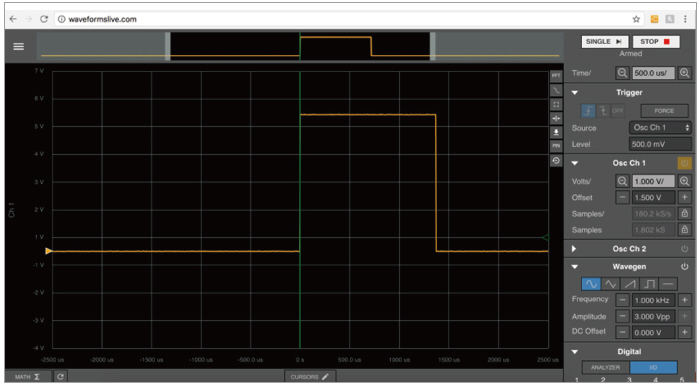Select the sawtooth wave shape icon
Screen dimensions: 699x384
(629, 284)
